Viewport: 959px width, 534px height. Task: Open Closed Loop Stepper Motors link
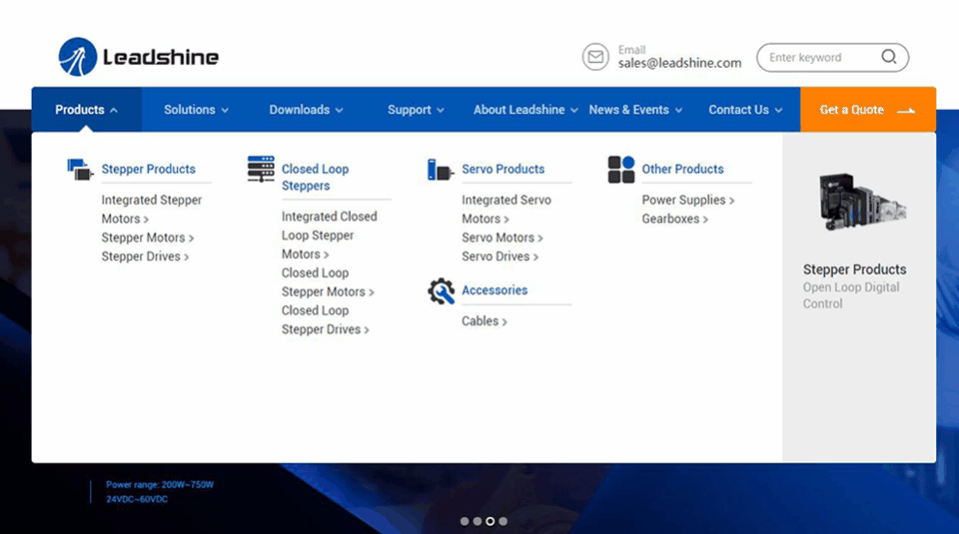328,283
